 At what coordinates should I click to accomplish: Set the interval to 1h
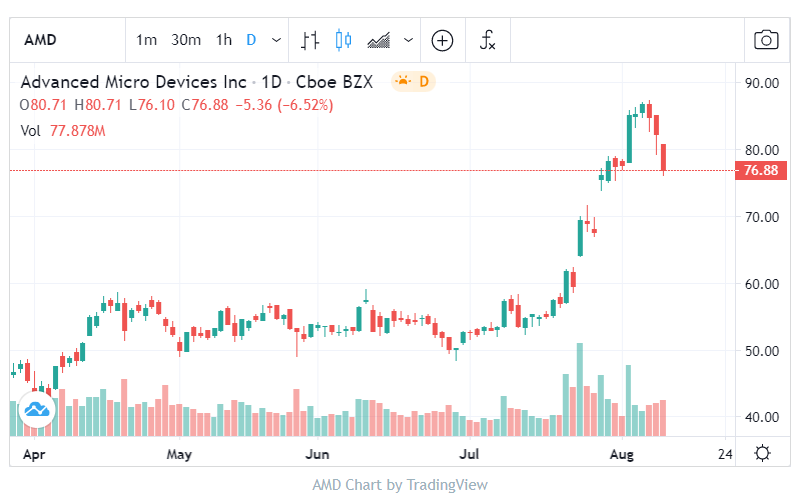pyautogui.click(x=224, y=40)
